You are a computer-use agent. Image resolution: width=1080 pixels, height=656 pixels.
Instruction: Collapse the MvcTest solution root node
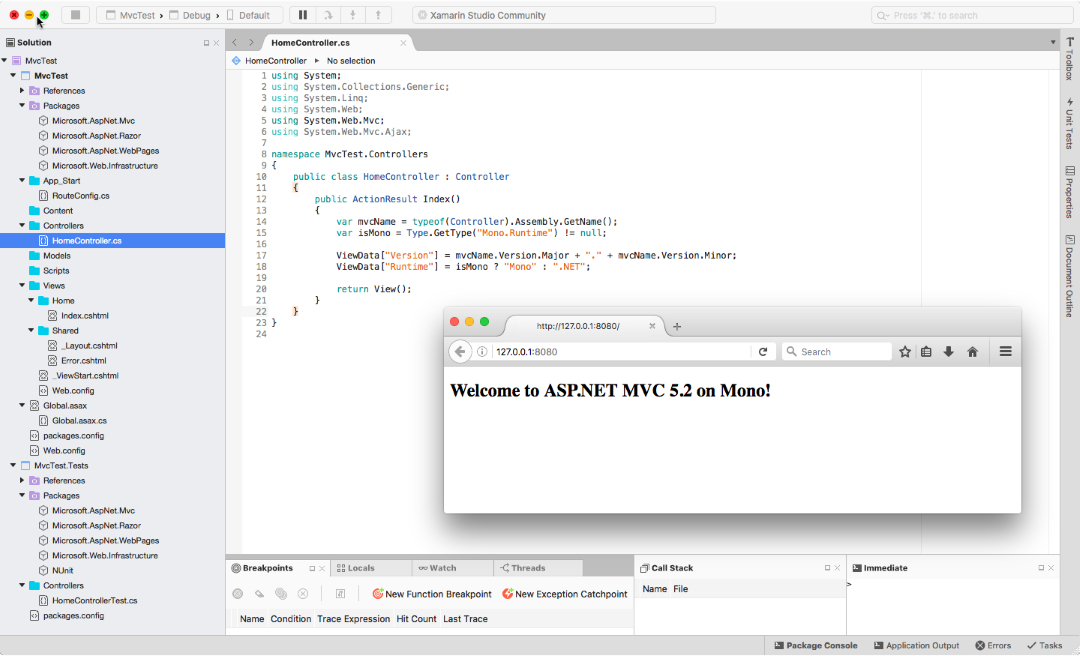pos(5,61)
